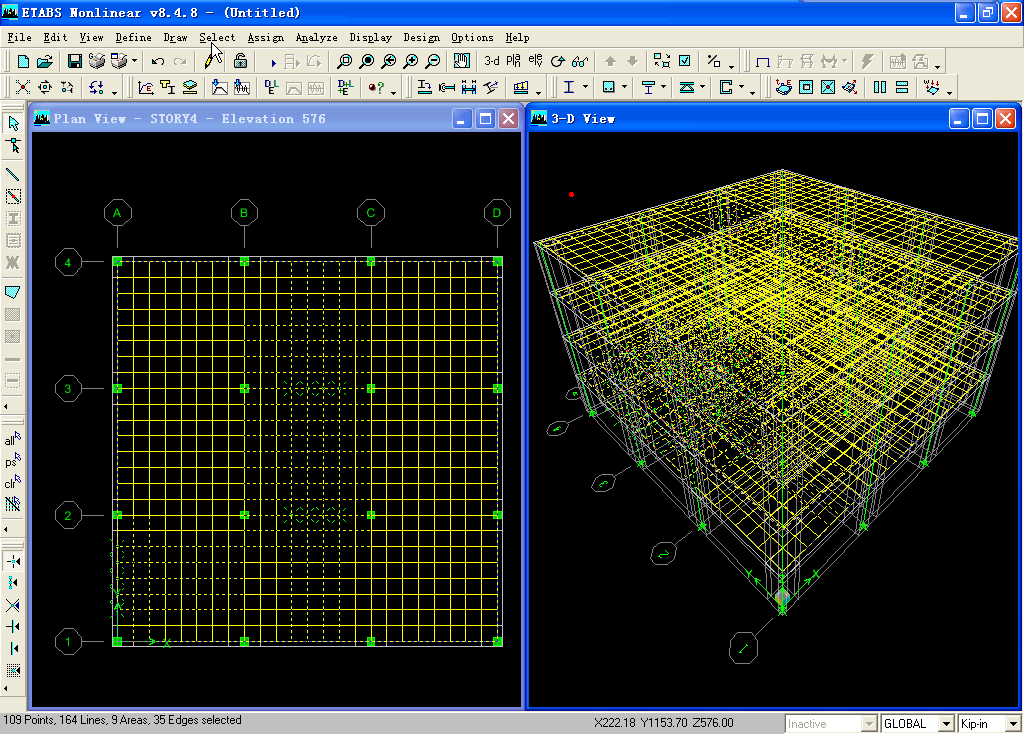Click the previous selection 'ps' button
1024x734 pixels.
tap(12, 461)
